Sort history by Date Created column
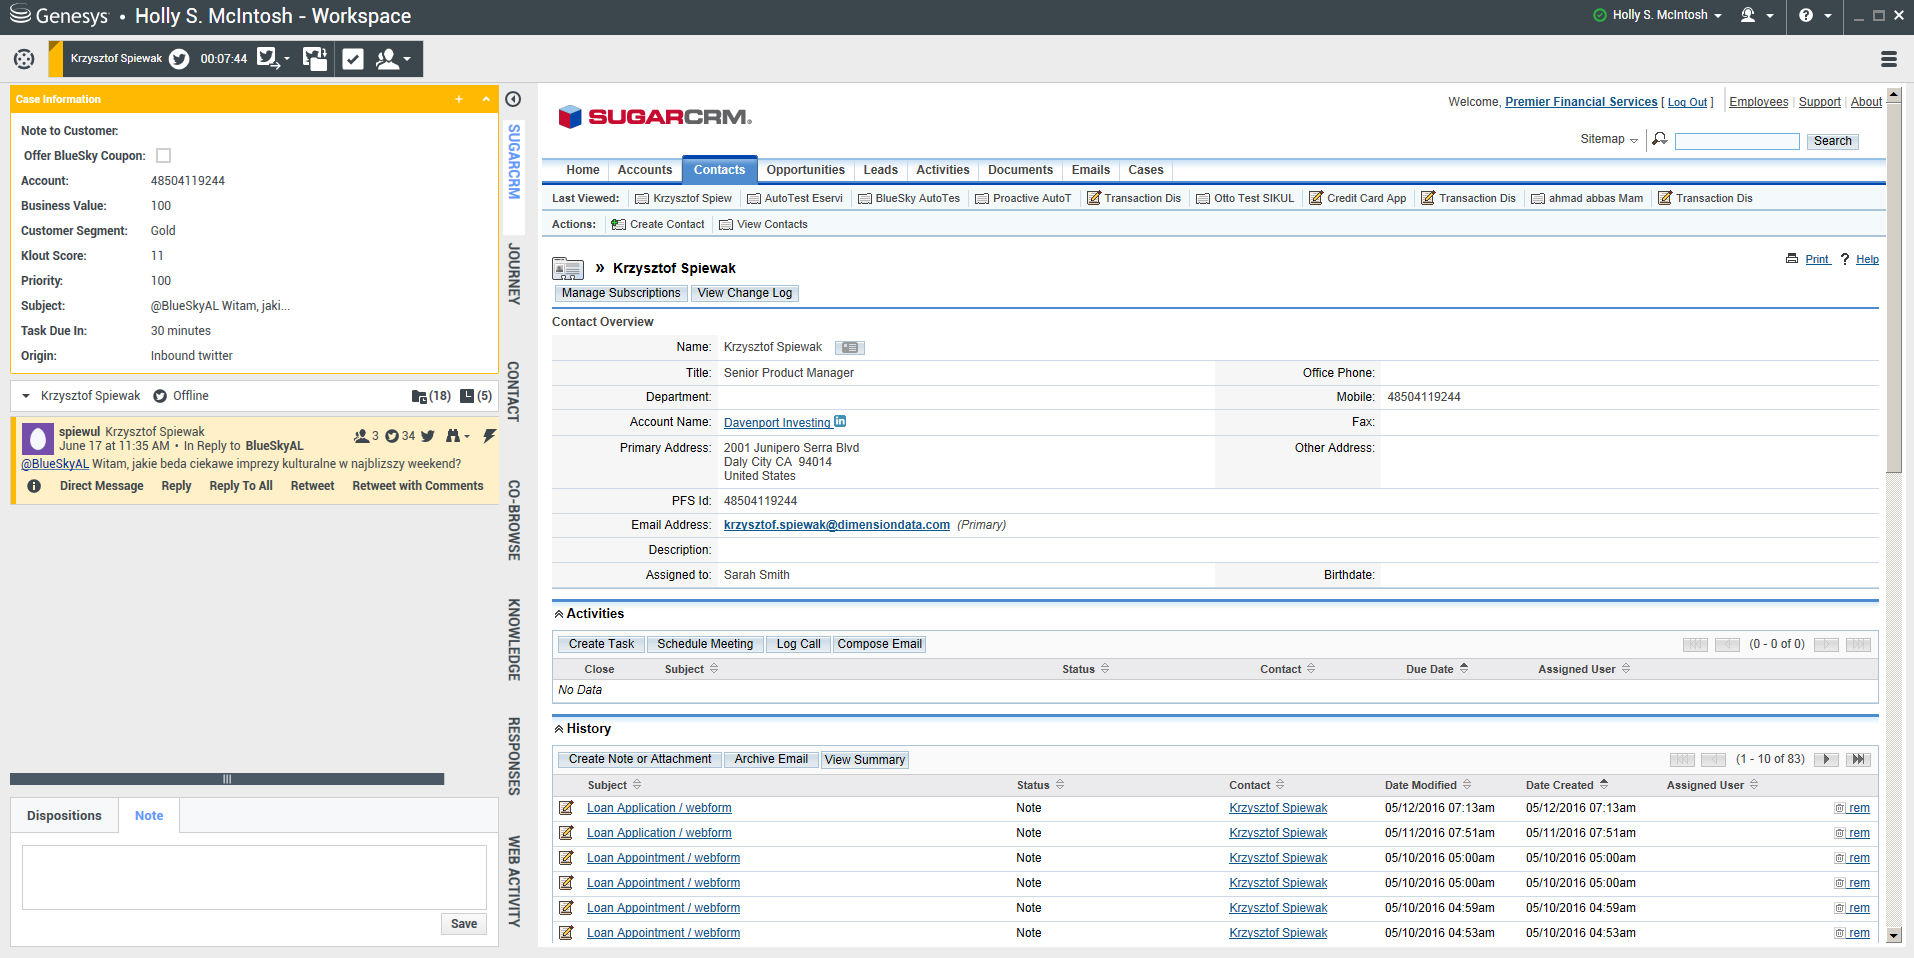1914x958 pixels. (x=1567, y=785)
